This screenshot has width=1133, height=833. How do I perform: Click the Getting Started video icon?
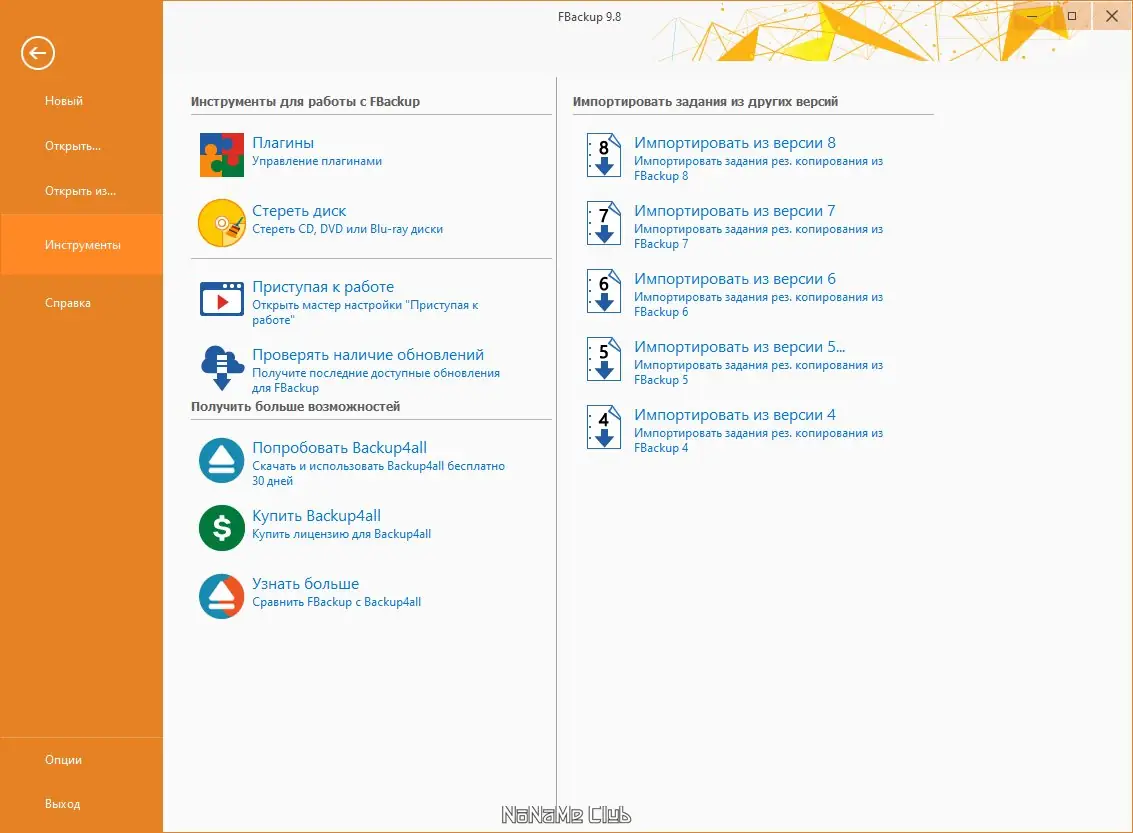click(222, 299)
